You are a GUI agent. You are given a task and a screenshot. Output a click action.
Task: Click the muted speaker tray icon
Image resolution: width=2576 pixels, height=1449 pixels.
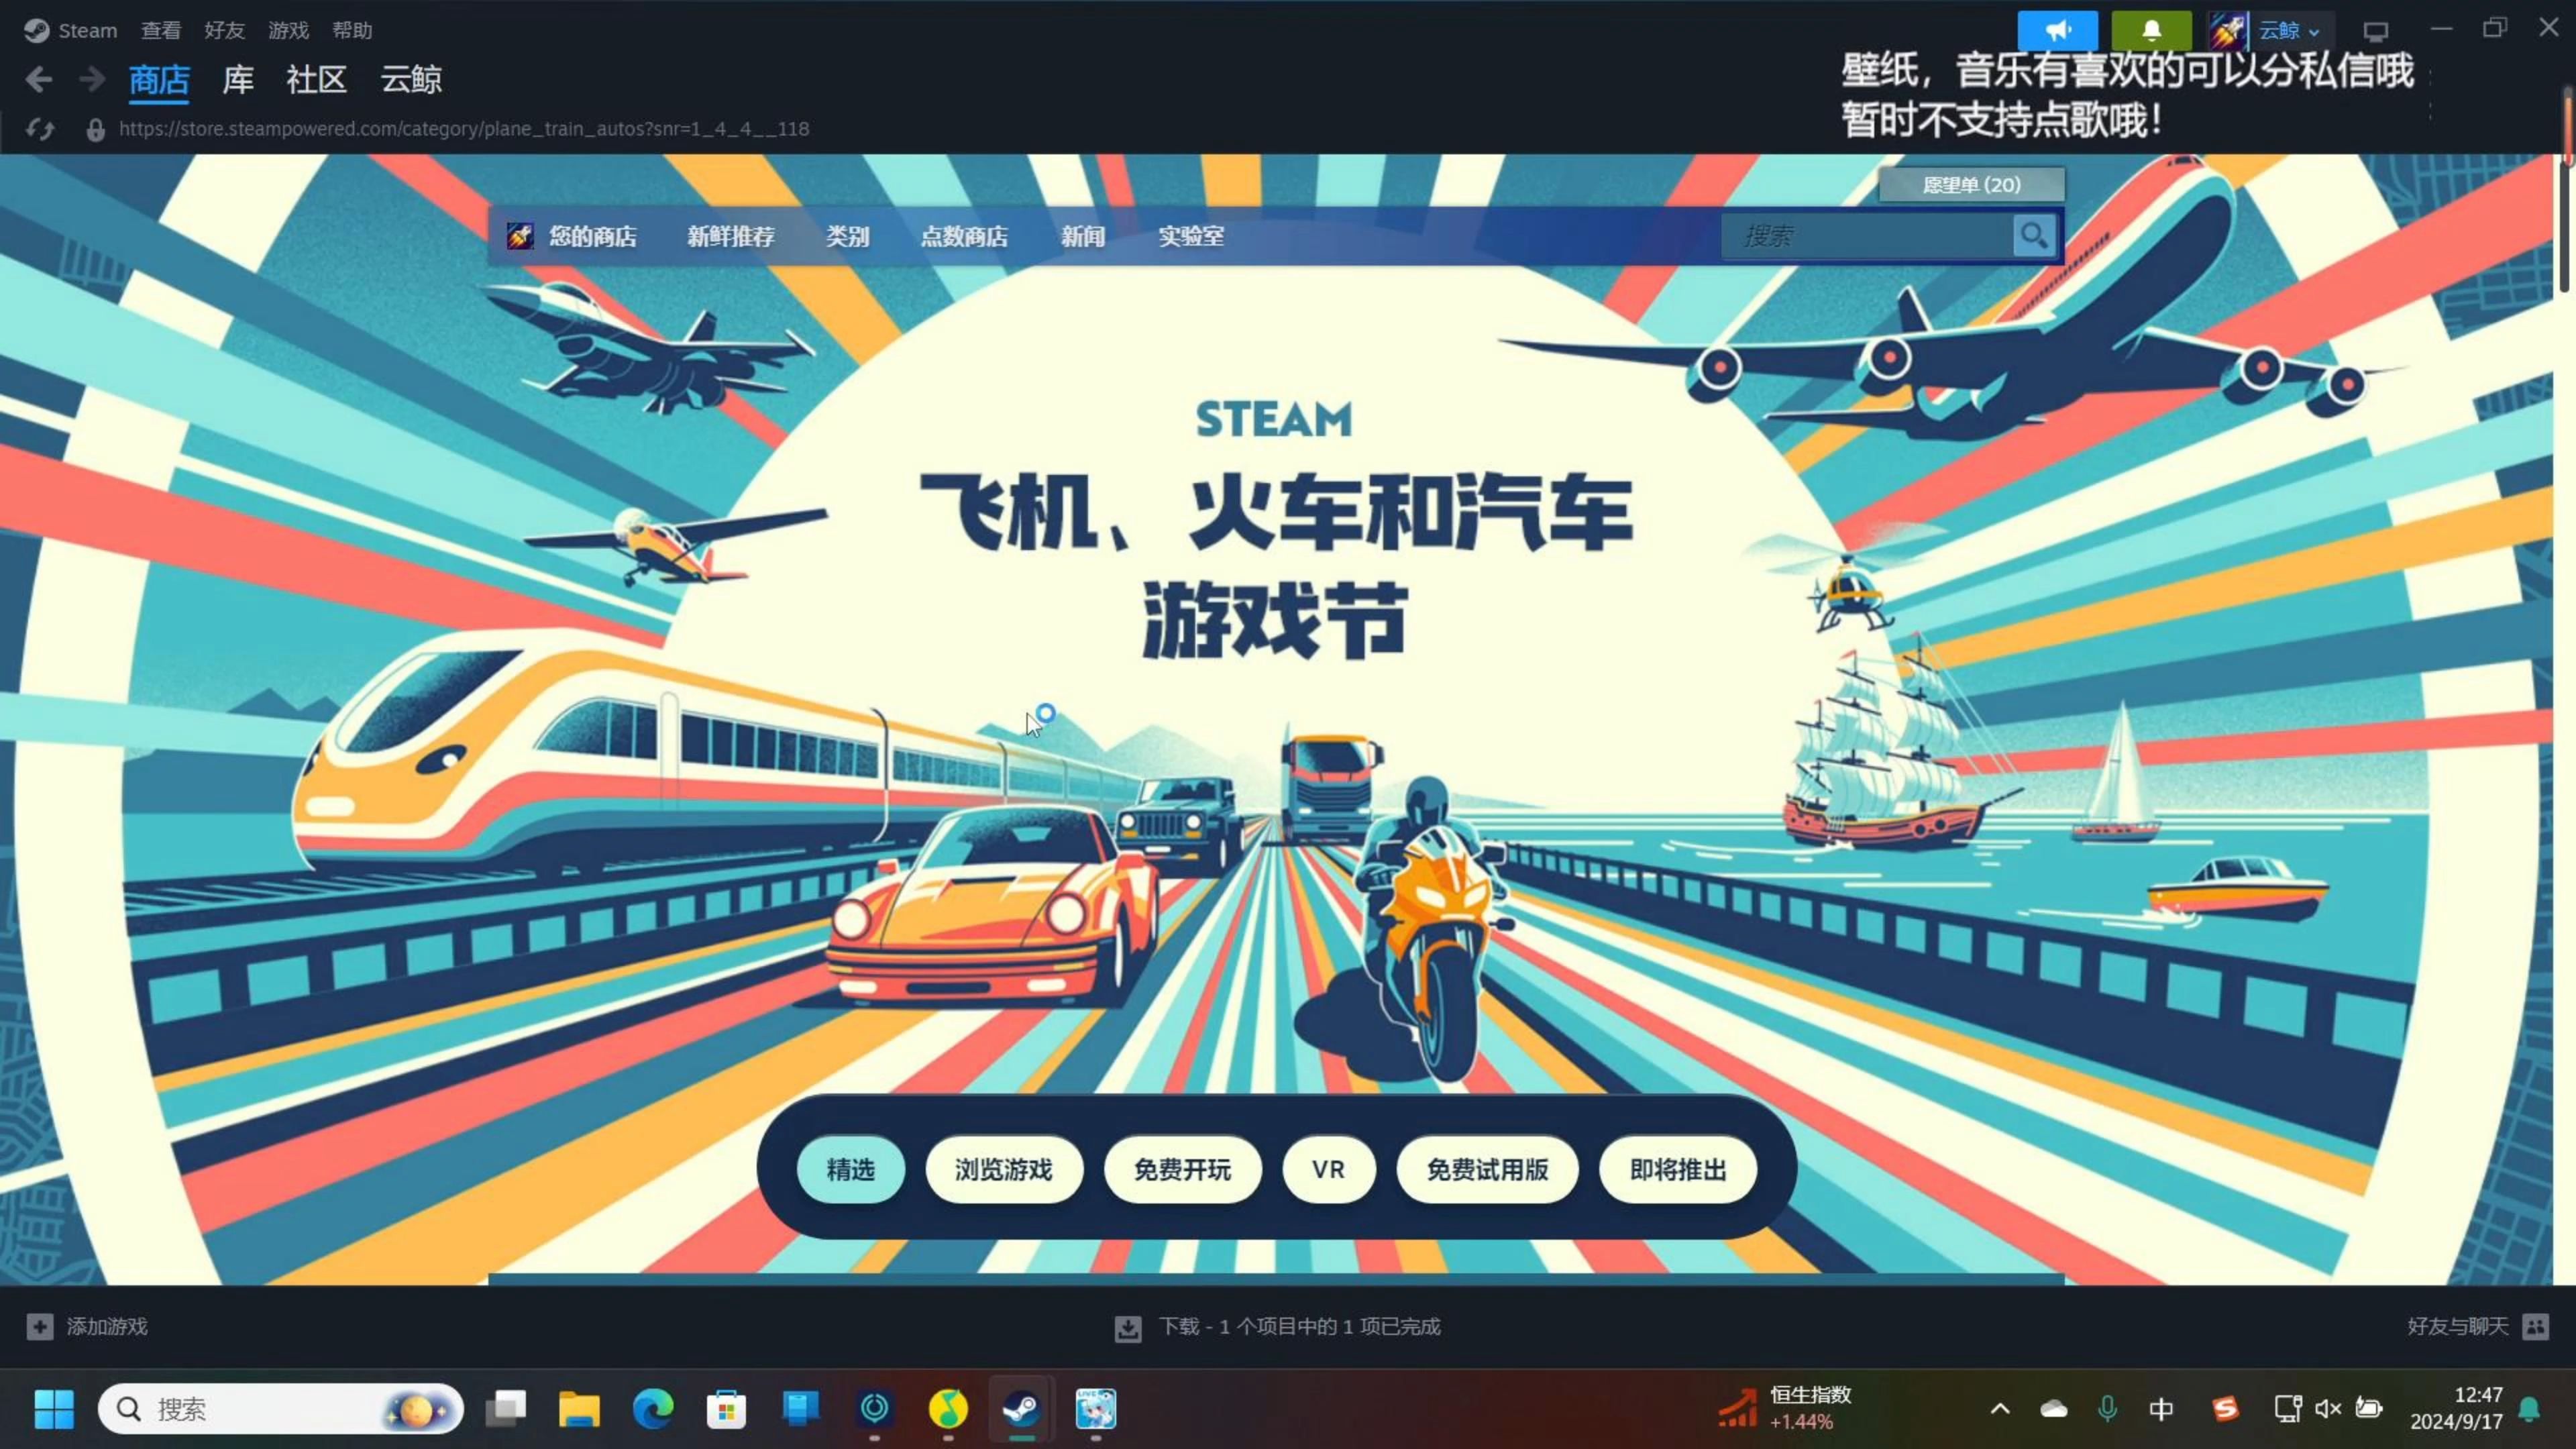2328,1409
